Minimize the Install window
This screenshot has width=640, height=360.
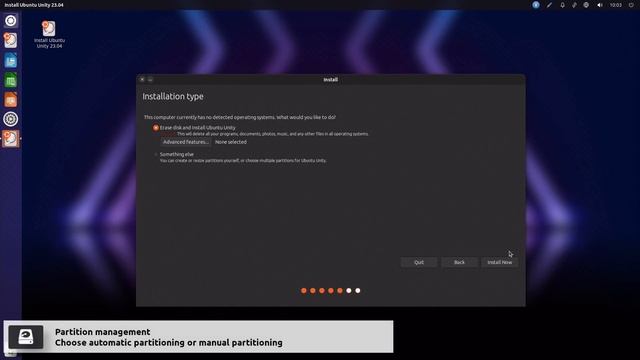[150, 80]
